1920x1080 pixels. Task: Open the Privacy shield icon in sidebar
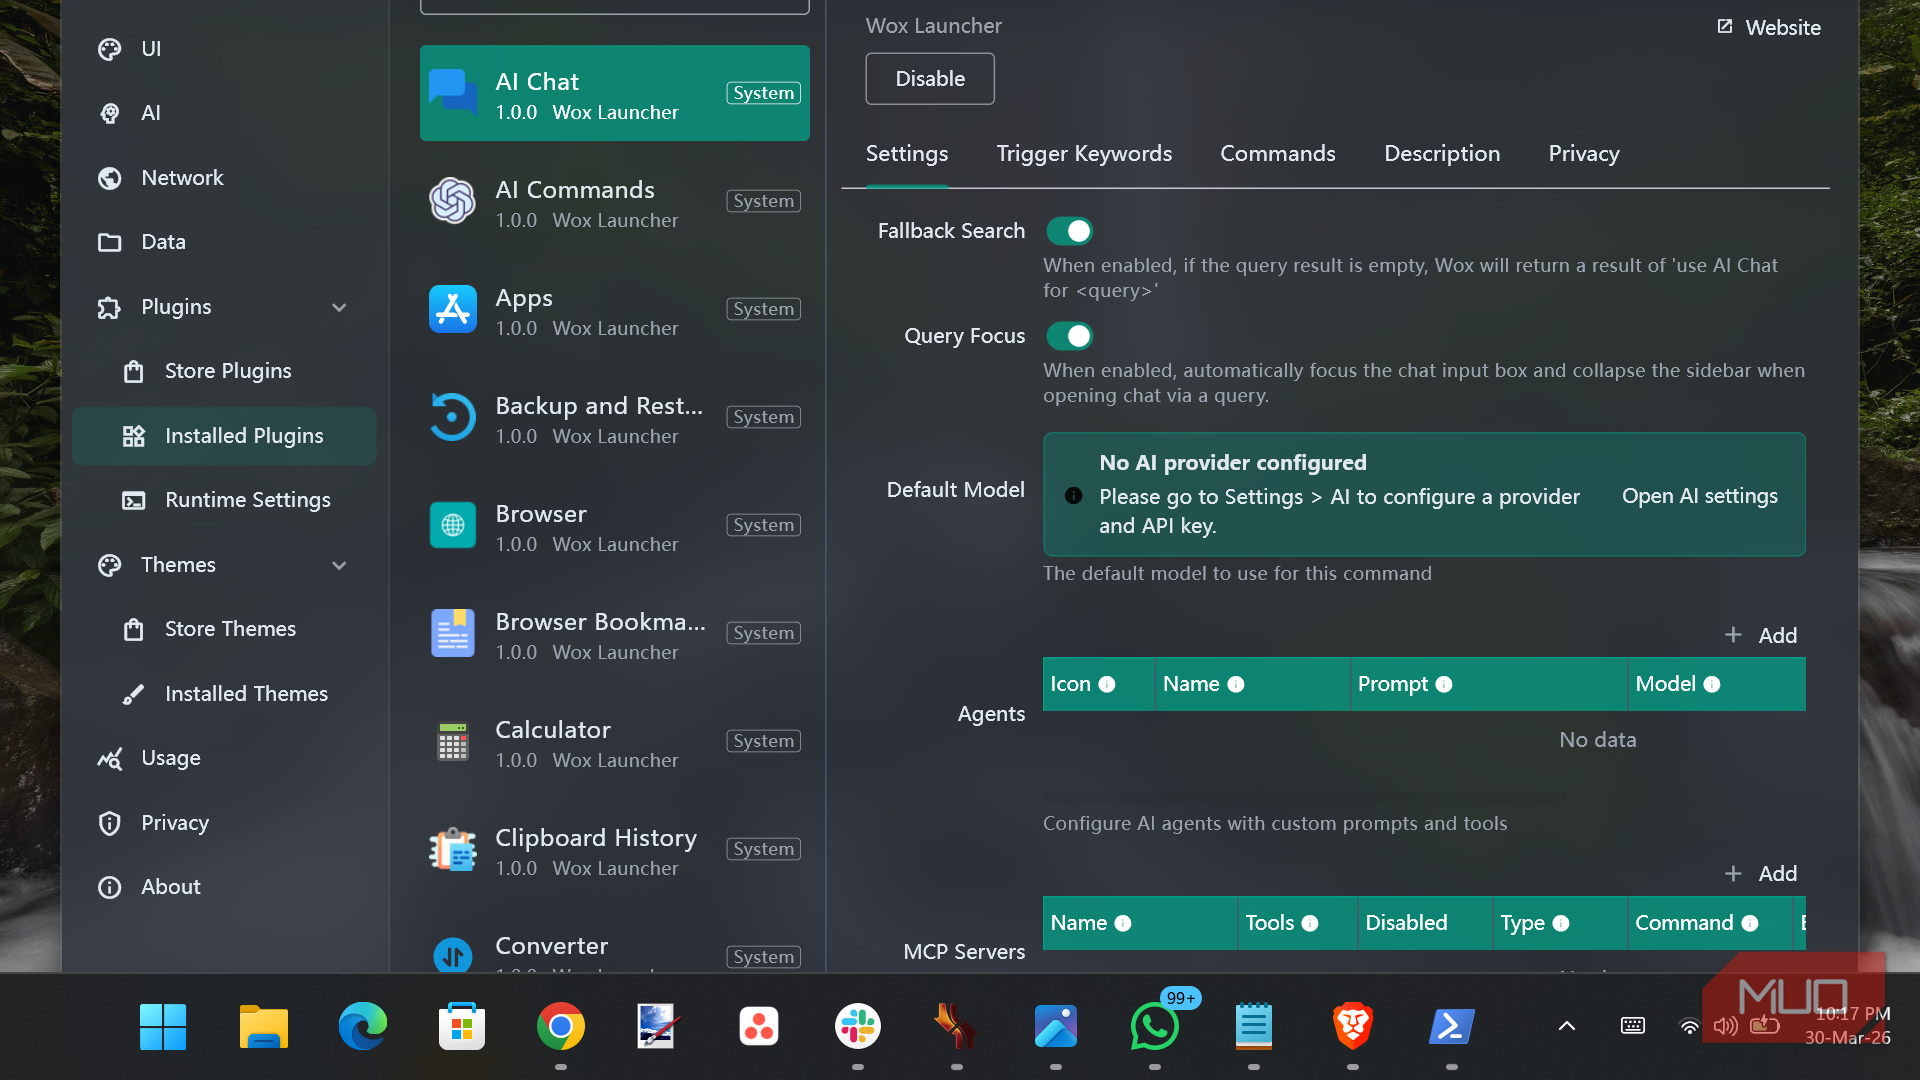pos(110,823)
